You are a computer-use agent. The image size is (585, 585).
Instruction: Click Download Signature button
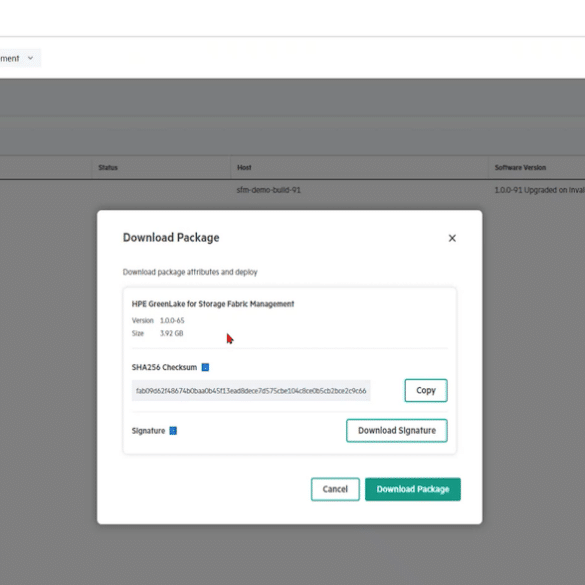pos(397,431)
